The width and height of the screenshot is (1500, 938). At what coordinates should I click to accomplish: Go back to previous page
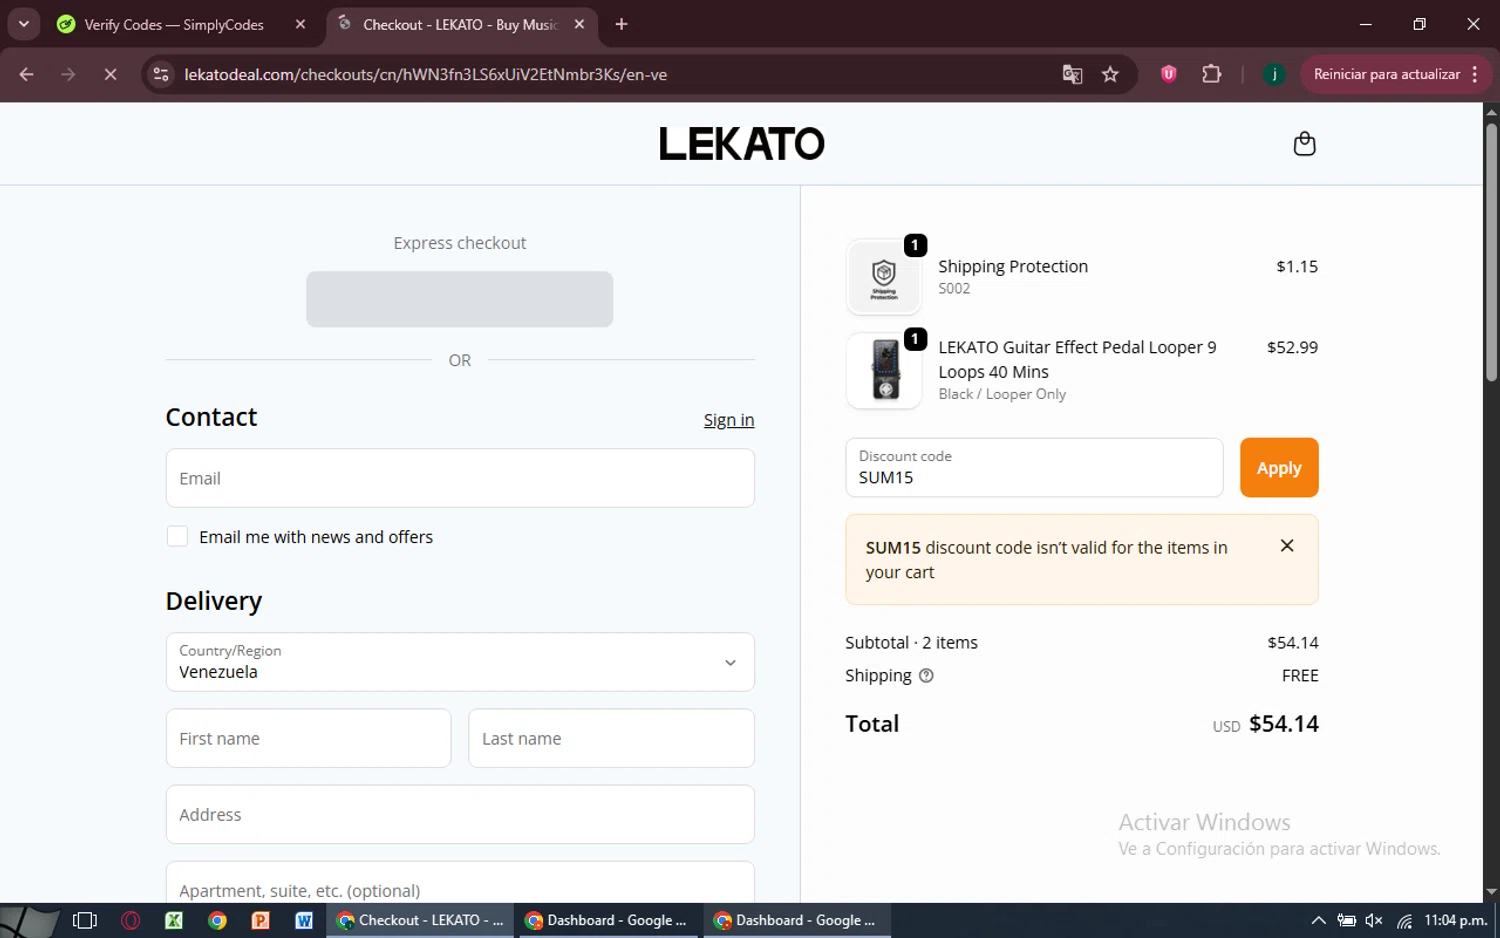(x=27, y=74)
